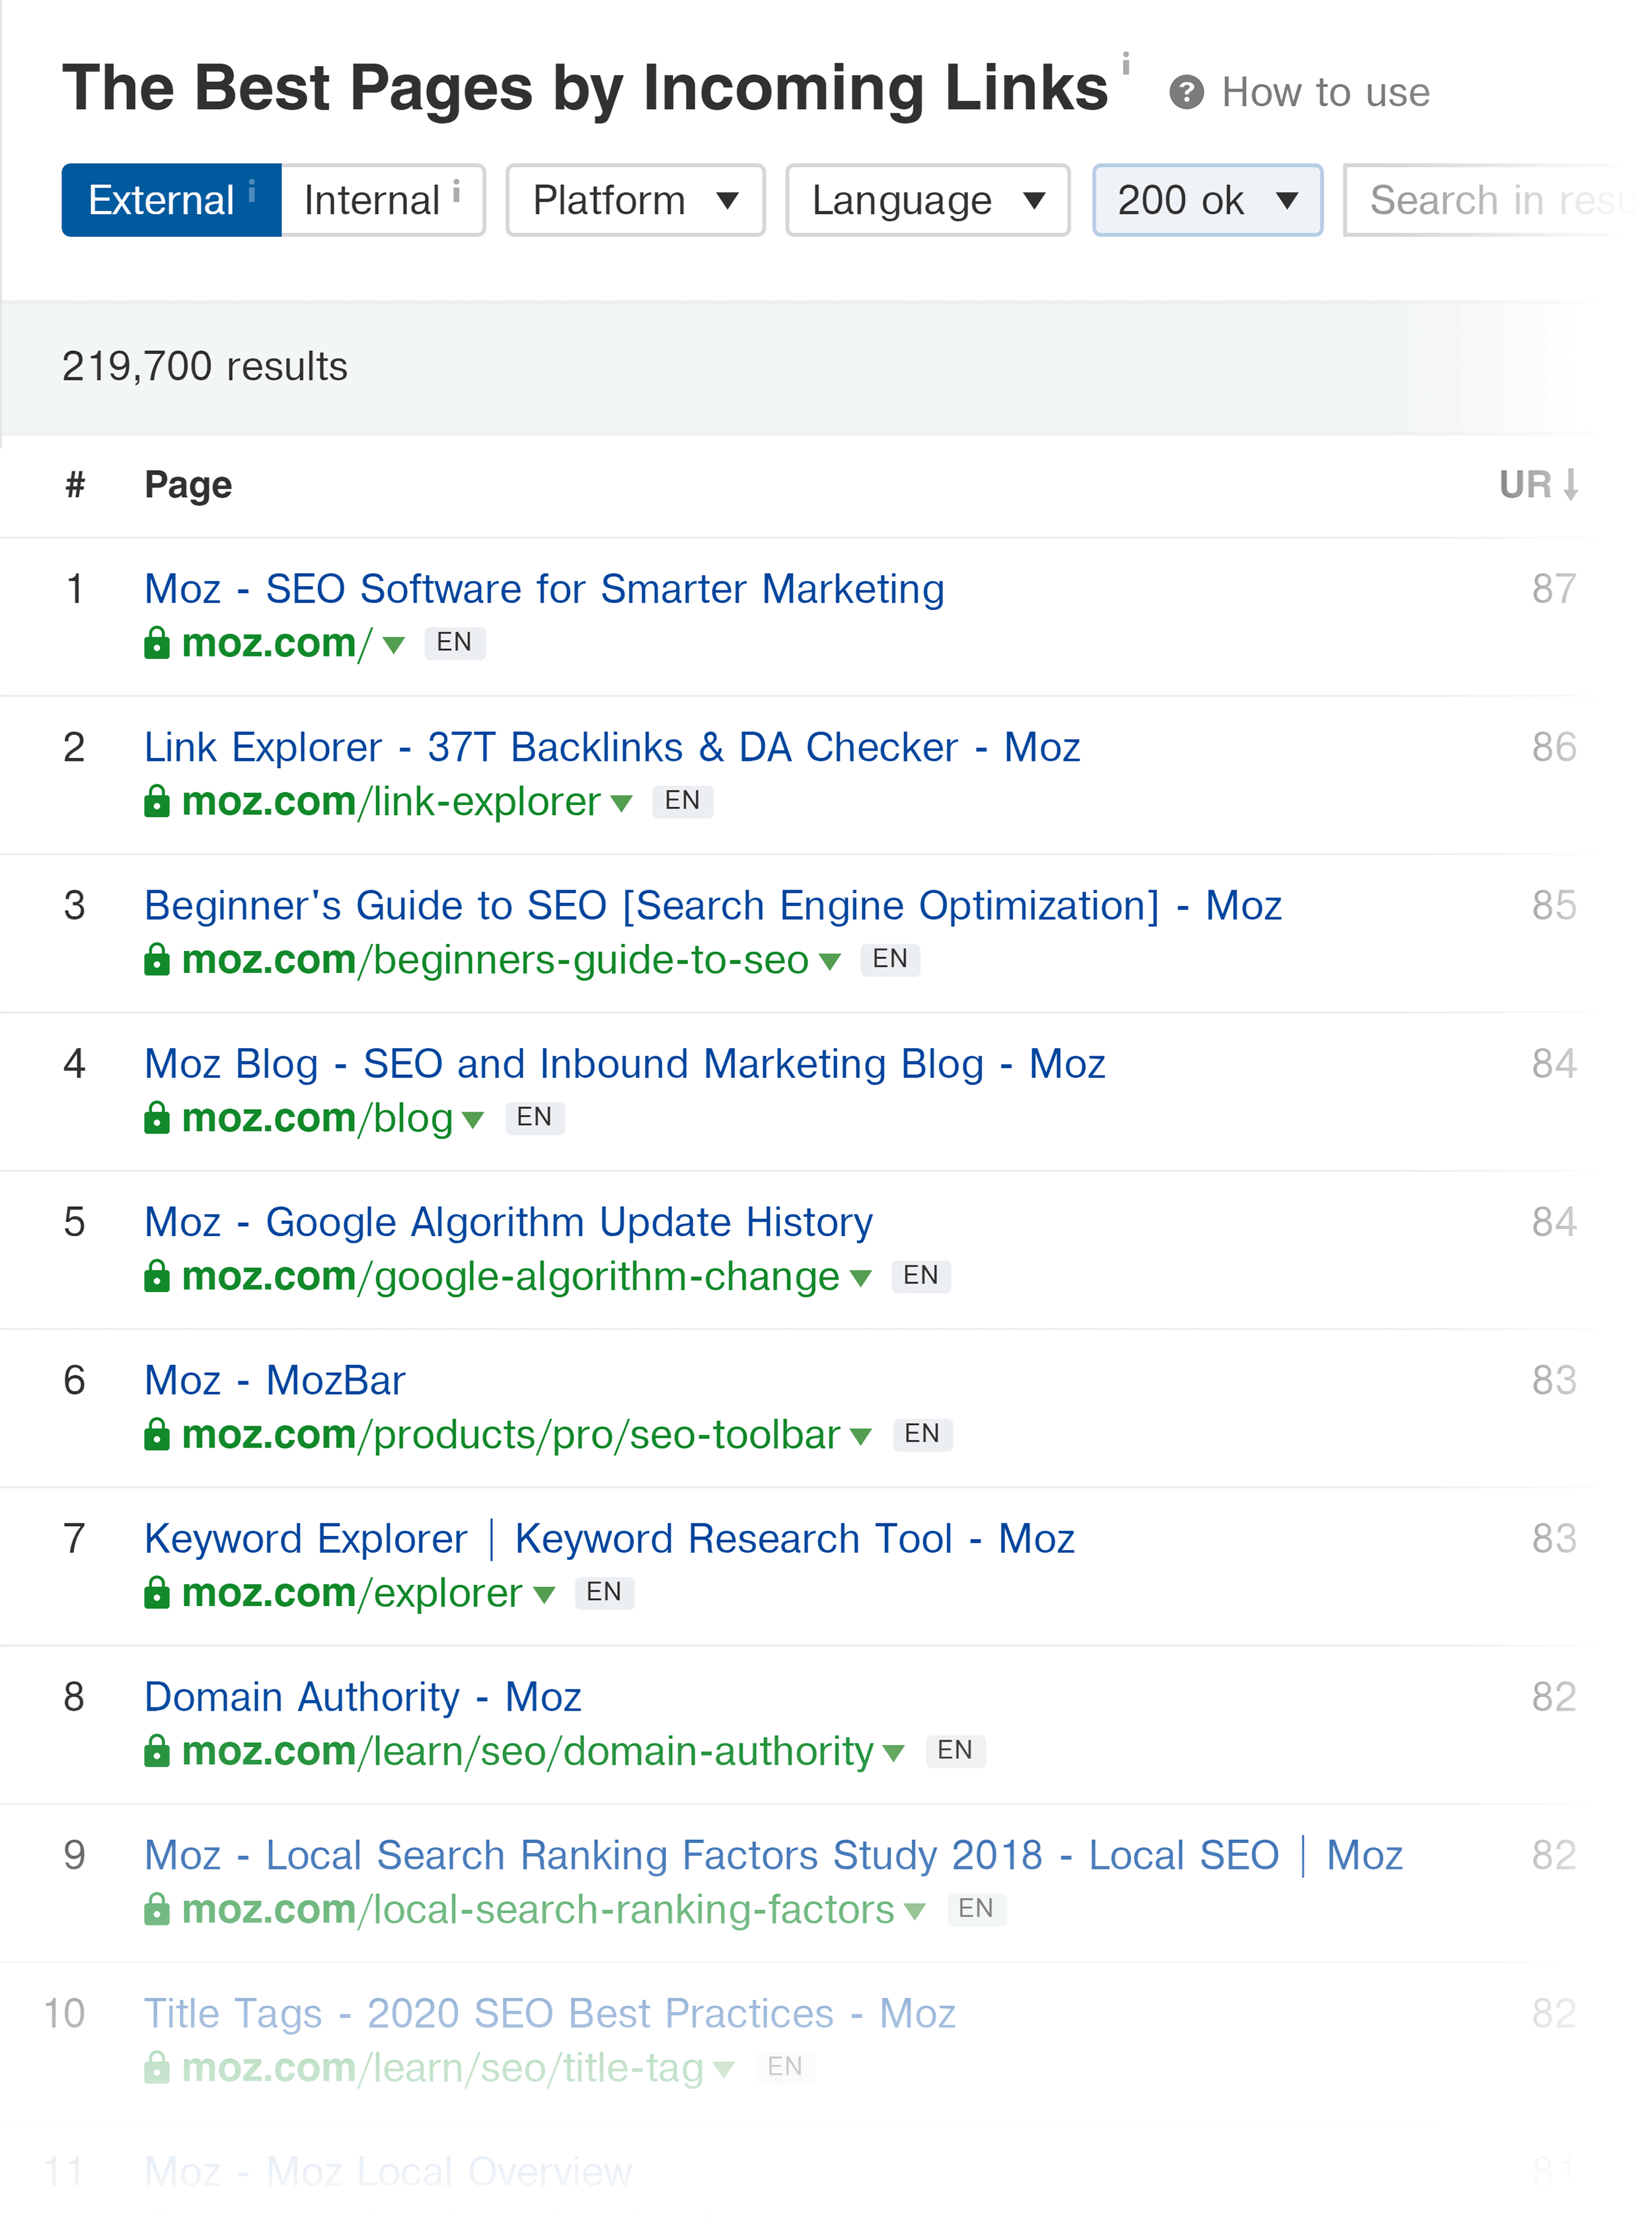Expand arrow next to moz.com/google-algorithm-change
This screenshot has width=1652, height=2238.
(x=860, y=1278)
